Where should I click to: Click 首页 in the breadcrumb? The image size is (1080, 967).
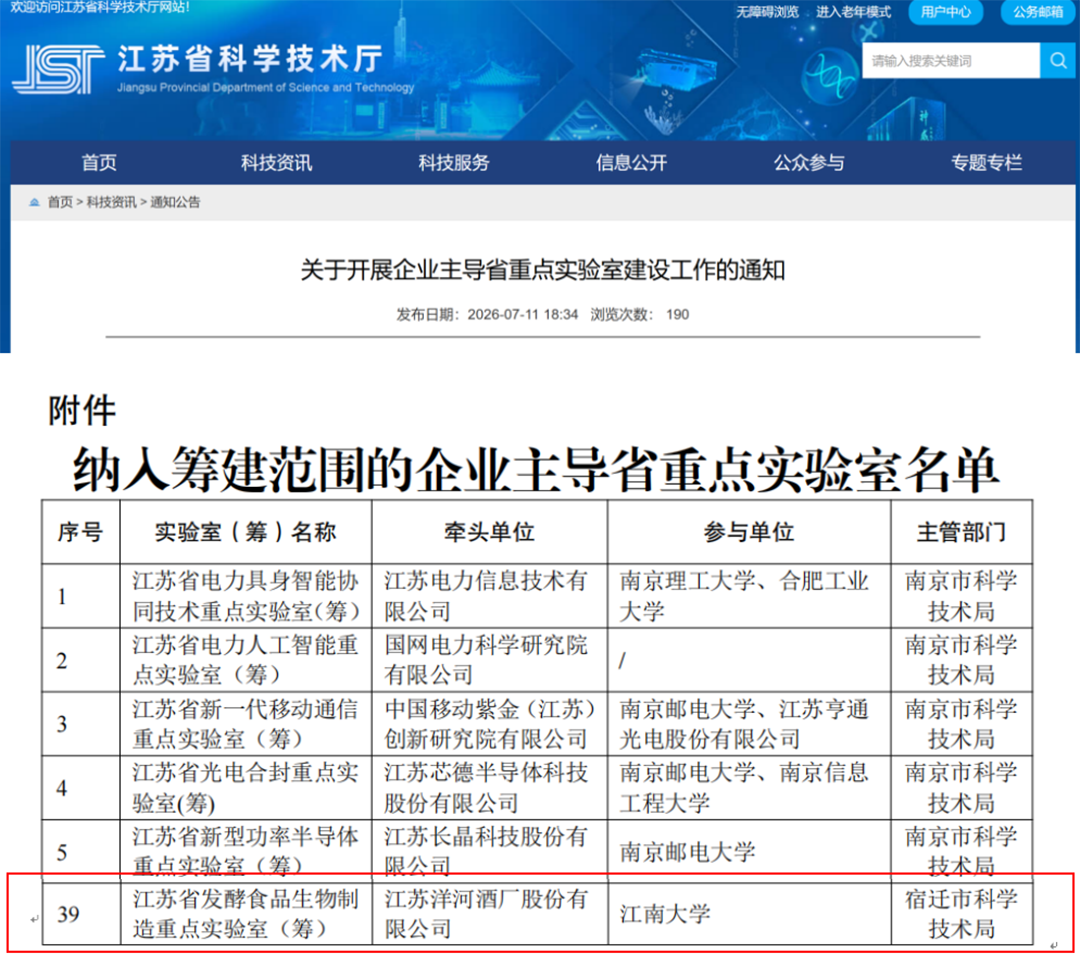click(x=60, y=202)
